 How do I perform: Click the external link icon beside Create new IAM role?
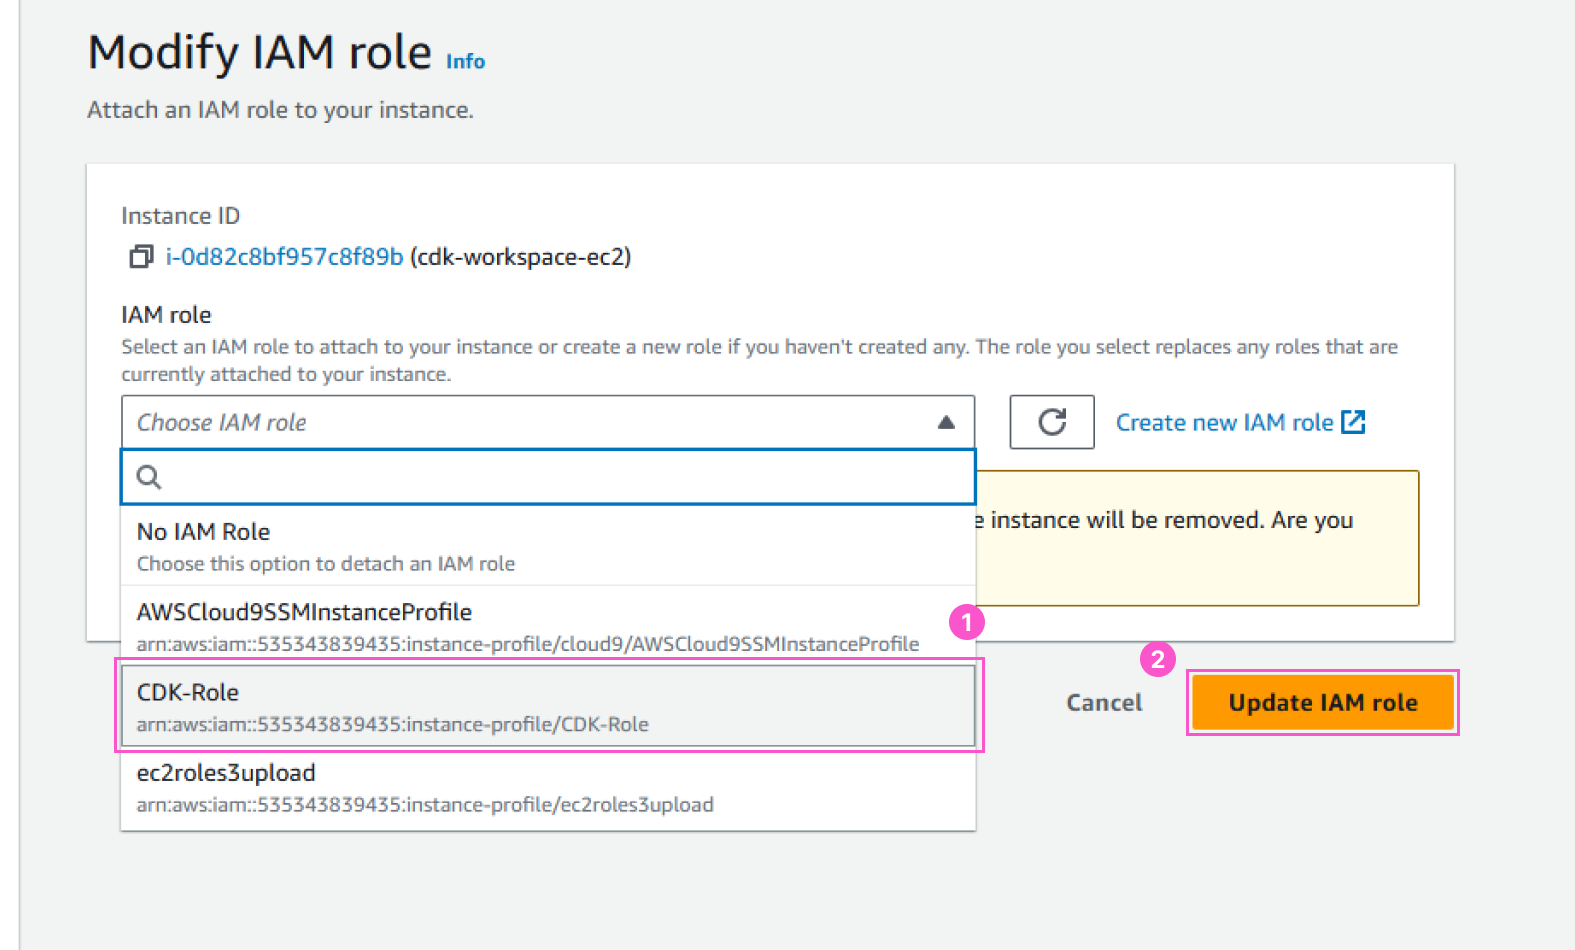tap(1353, 422)
